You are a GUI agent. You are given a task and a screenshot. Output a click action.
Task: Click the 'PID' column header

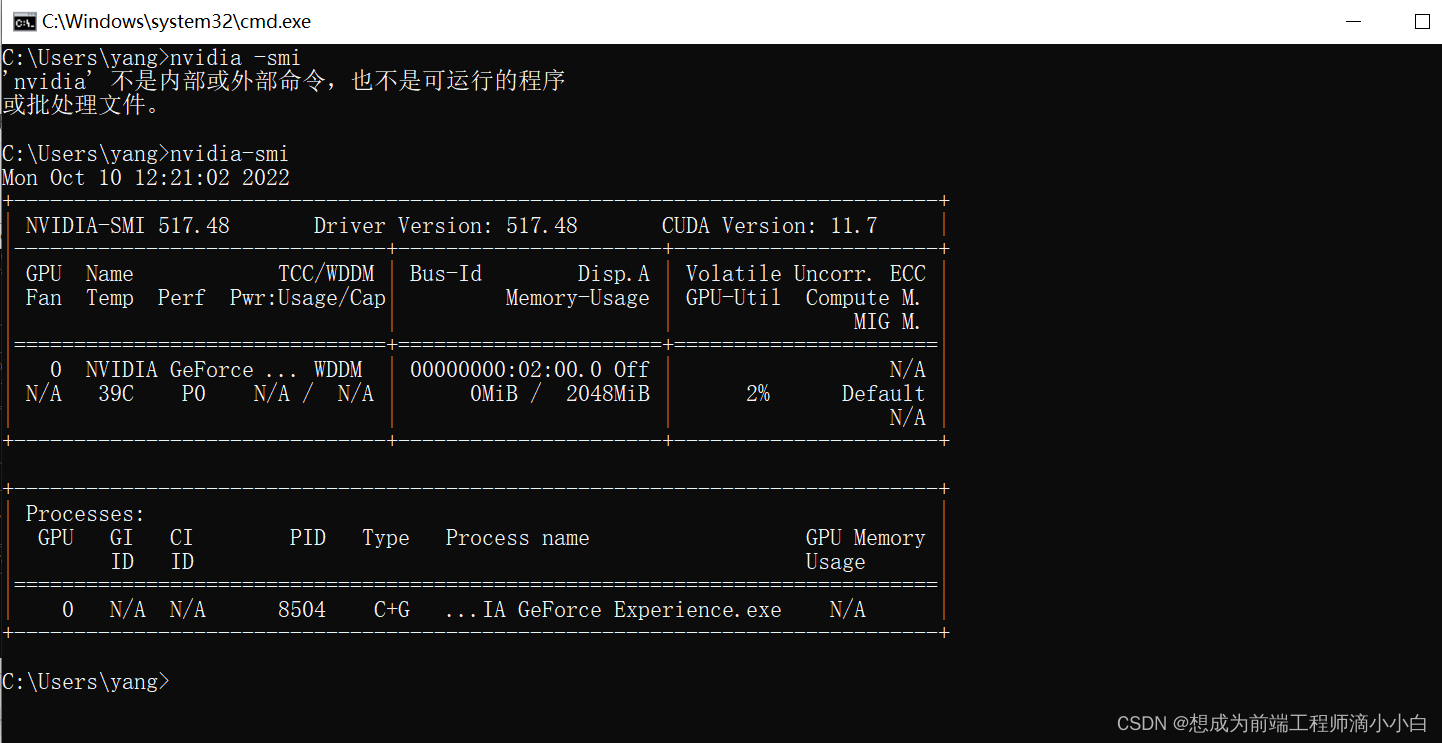[307, 538]
